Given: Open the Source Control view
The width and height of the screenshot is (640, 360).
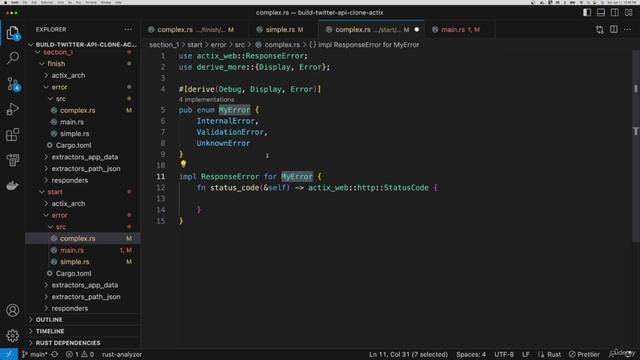Looking at the screenshot, I should coord(13,84).
